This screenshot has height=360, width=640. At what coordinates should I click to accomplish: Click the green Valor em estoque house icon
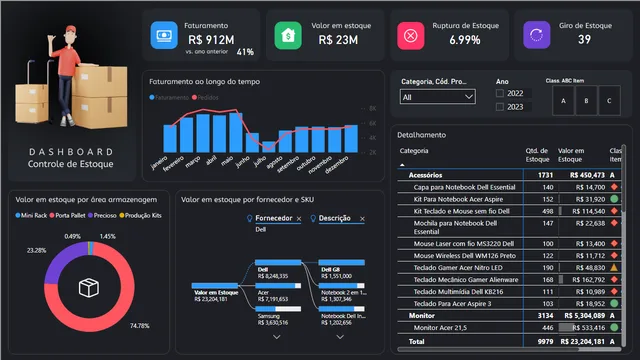click(x=288, y=36)
